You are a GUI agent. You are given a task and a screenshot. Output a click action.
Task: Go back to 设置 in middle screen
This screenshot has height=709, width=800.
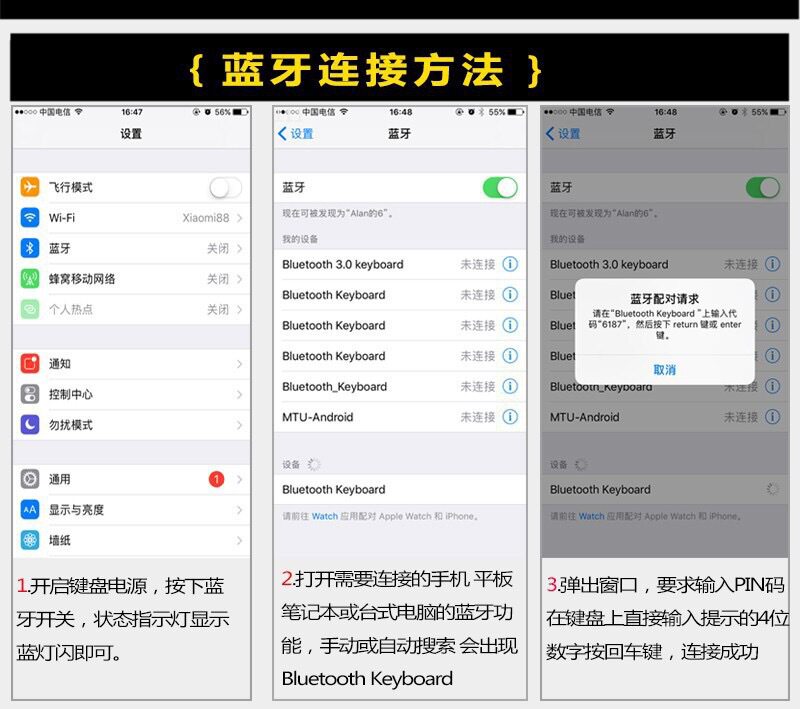click(295, 134)
